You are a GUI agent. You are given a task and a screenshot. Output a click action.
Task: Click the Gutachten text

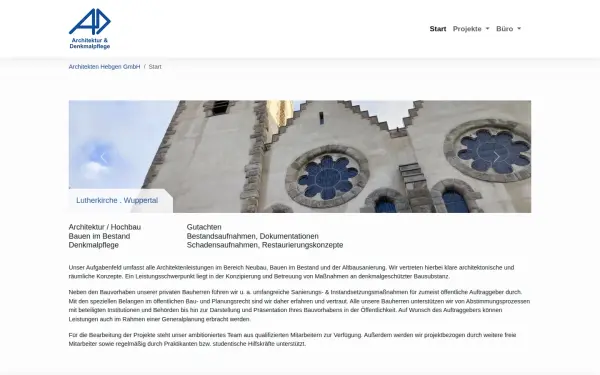coord(204,227)
